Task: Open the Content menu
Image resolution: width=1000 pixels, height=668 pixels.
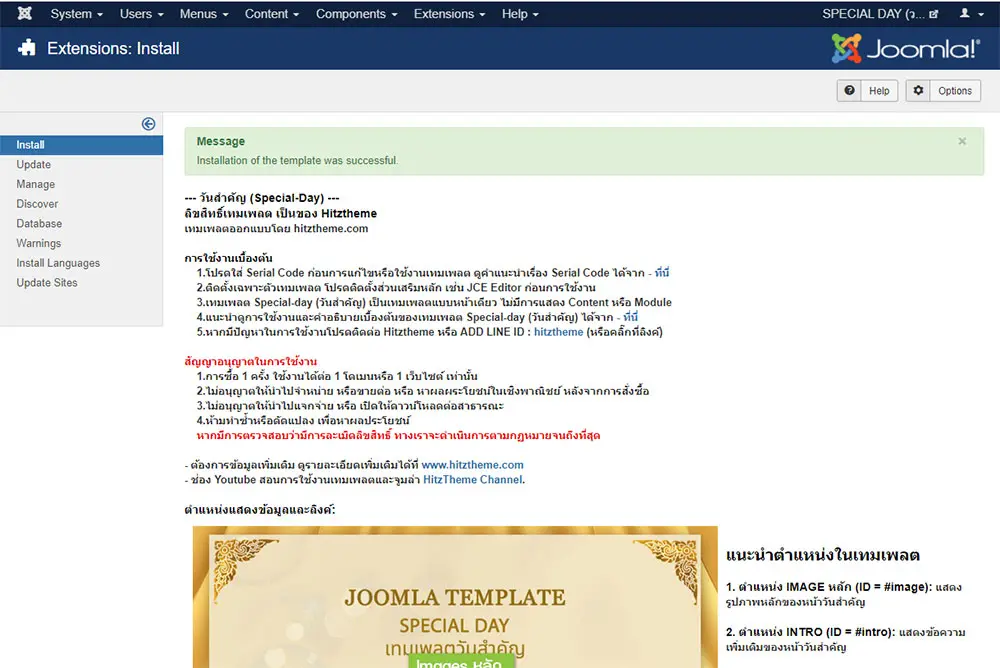Action: tap(273, 14)
